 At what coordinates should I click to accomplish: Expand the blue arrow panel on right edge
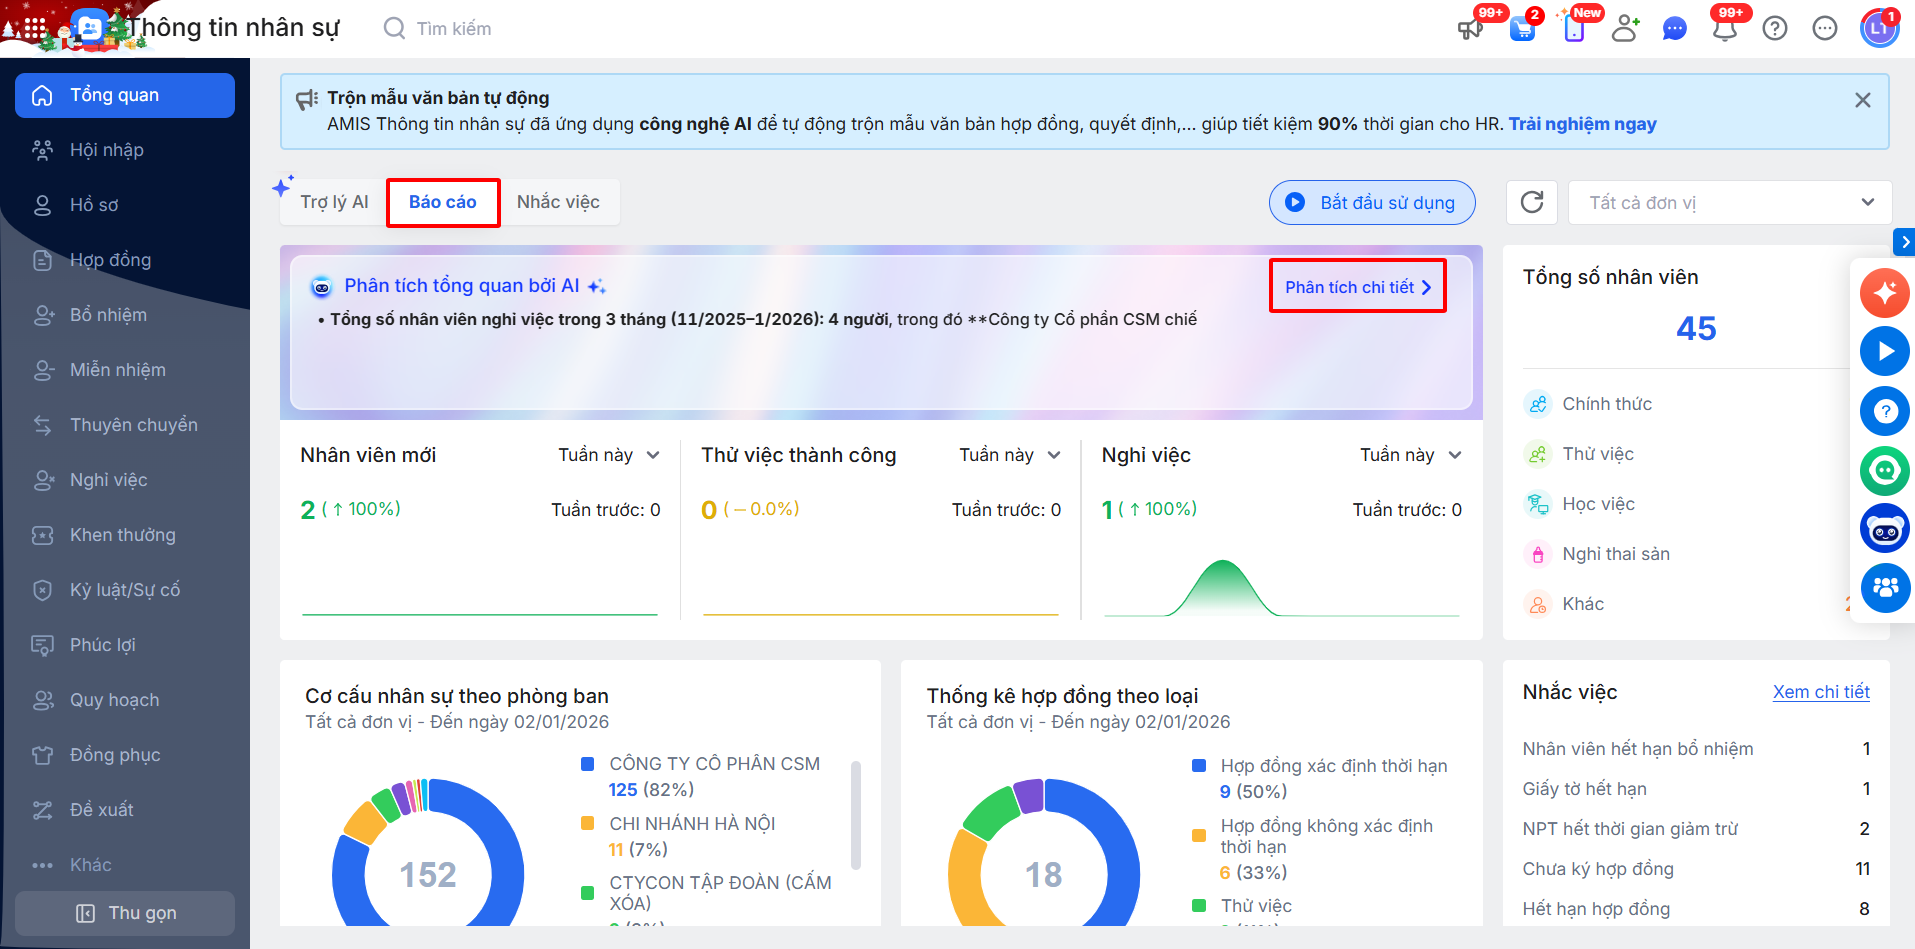tap(1904, 242)
